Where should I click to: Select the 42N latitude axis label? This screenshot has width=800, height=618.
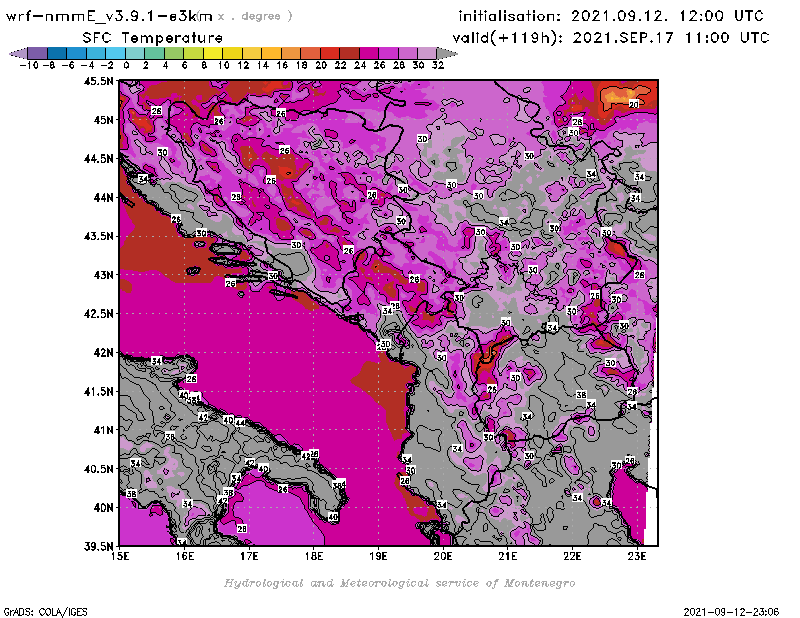point(101,352)
